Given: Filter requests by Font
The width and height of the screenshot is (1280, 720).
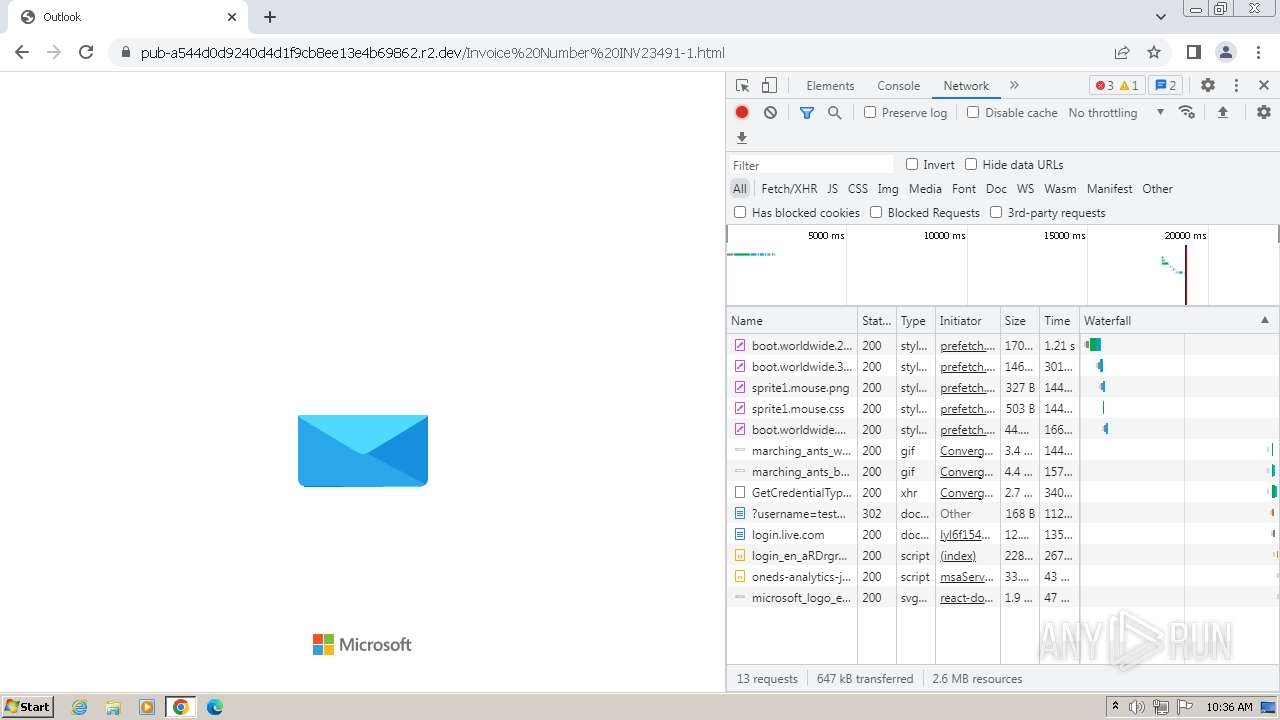Looking at the screenshot, I should [x=964, y=188].
